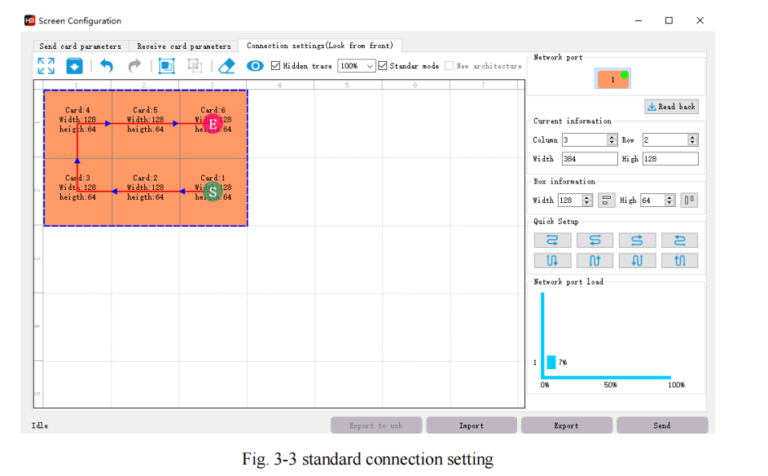
Task: Click the Column value spinner arrows
Action: (x=612, y=140)
